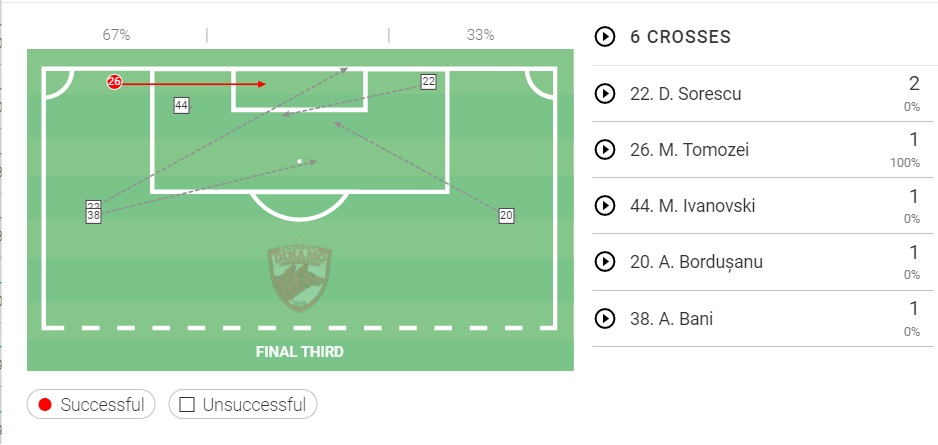Toggle the Unsuccessful crosses filter
938x445 pixels.
pyautogui.click(x=243, y=405)
